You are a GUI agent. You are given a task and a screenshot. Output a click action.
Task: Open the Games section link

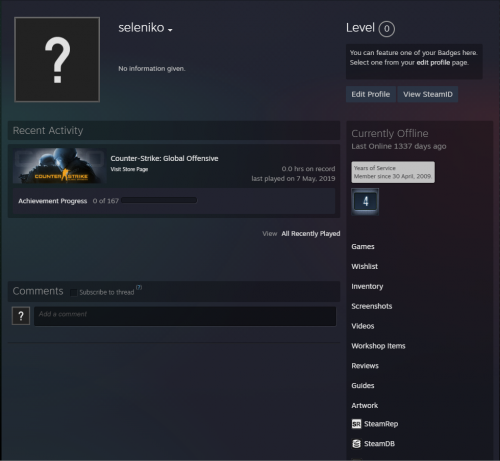(x=363, y=247)
